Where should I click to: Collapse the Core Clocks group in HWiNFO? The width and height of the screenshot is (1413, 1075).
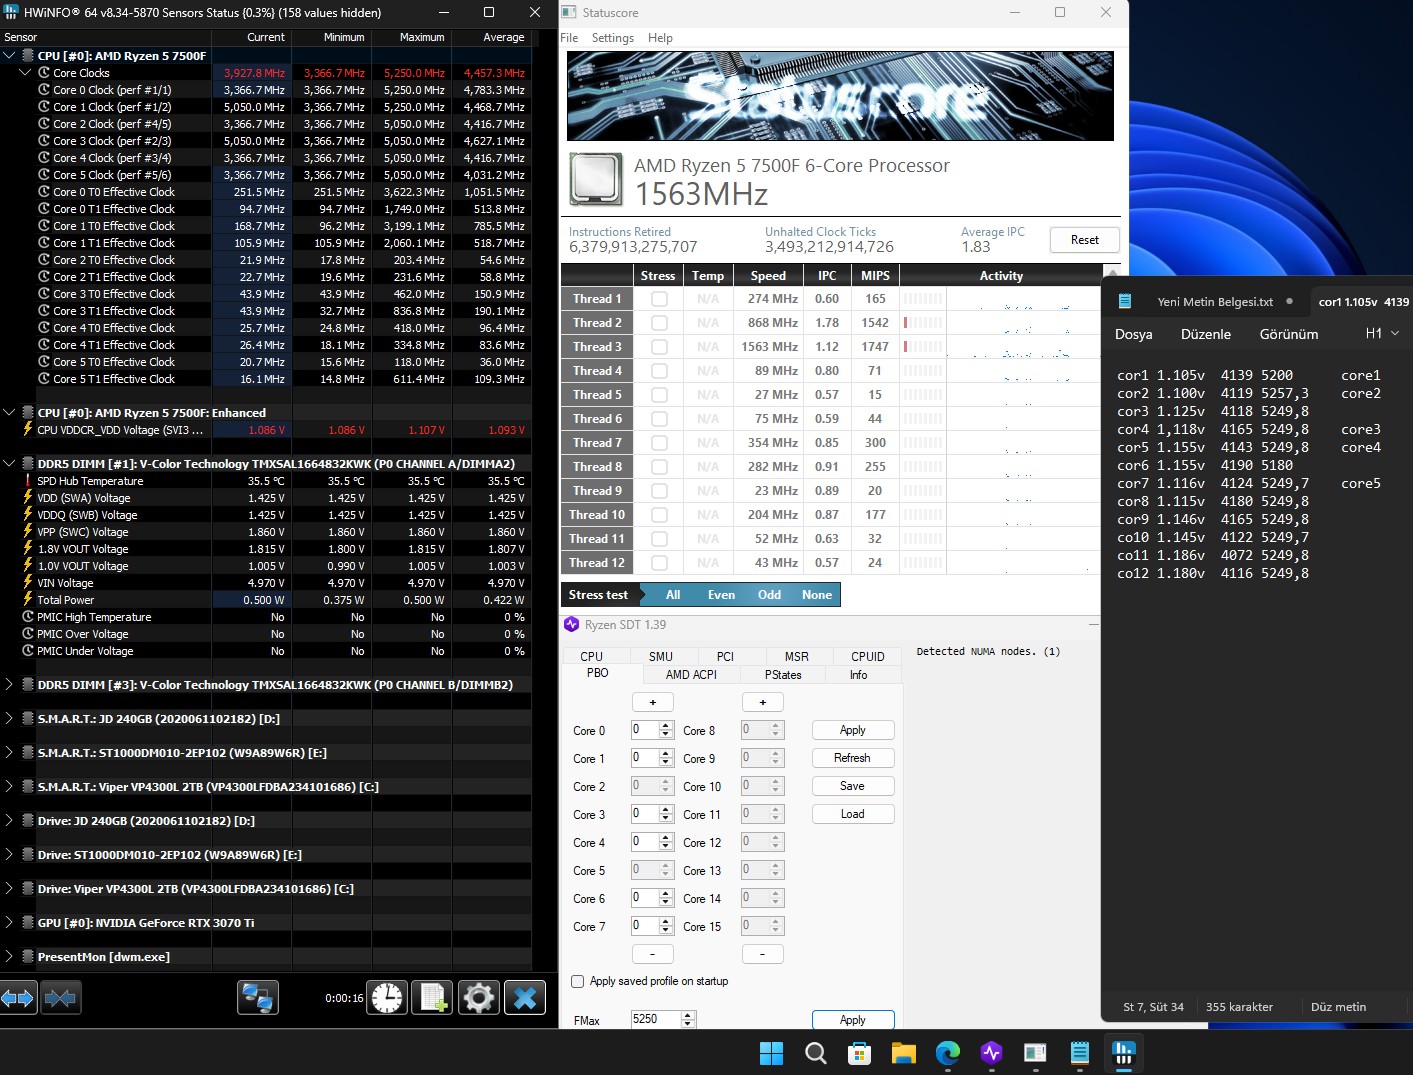(25, 73)
